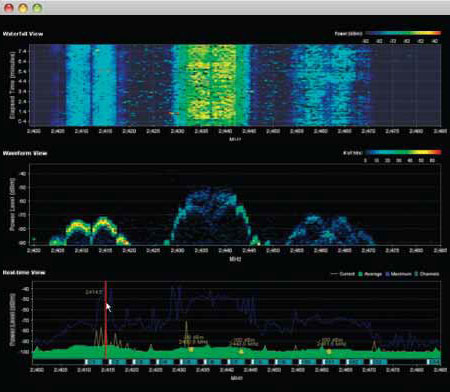Select the Wi-Fi channel 6 bar

pos(212,362)
